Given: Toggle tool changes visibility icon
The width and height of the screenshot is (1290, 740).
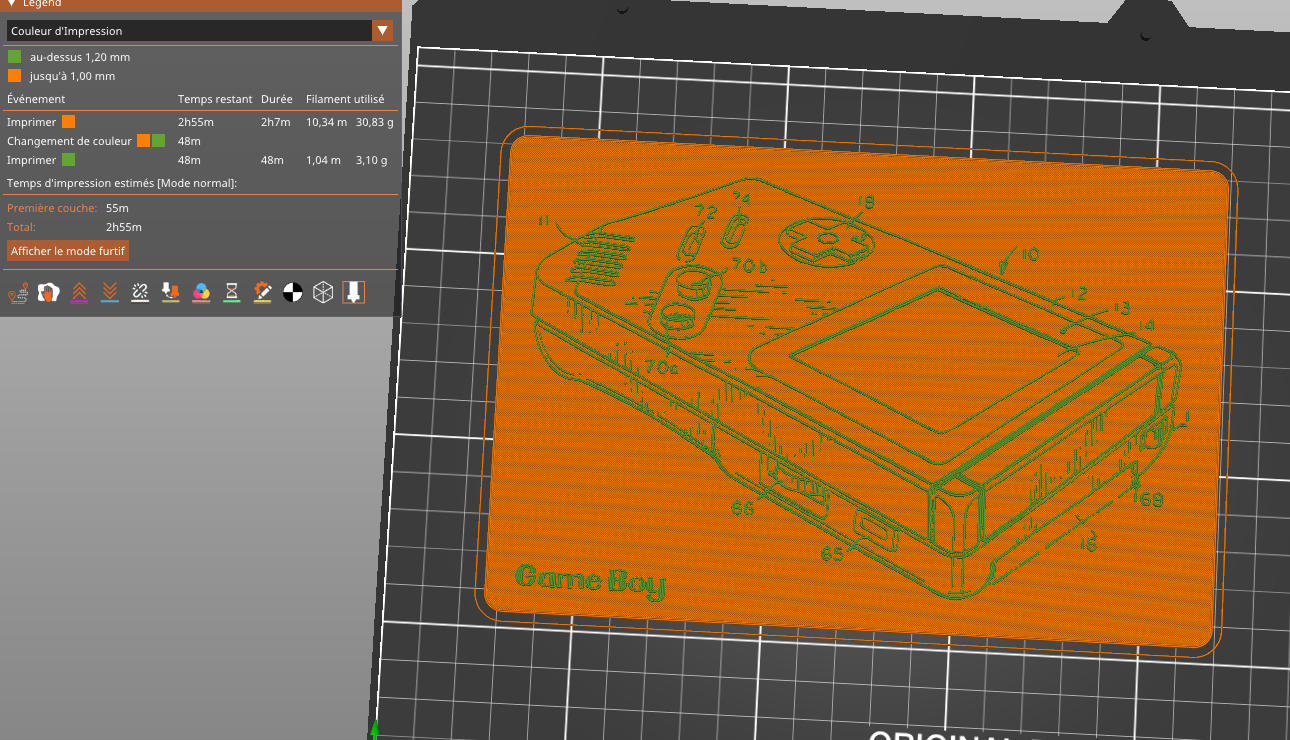Looking at the screenshot, I should (x=171, y=292).
